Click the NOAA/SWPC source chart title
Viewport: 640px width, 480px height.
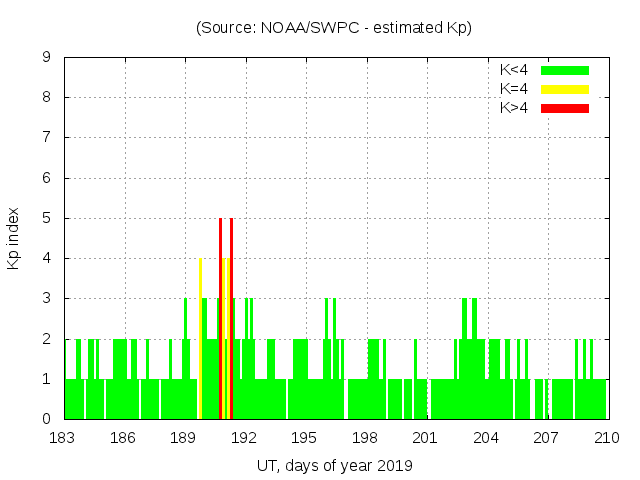[334, 28]
